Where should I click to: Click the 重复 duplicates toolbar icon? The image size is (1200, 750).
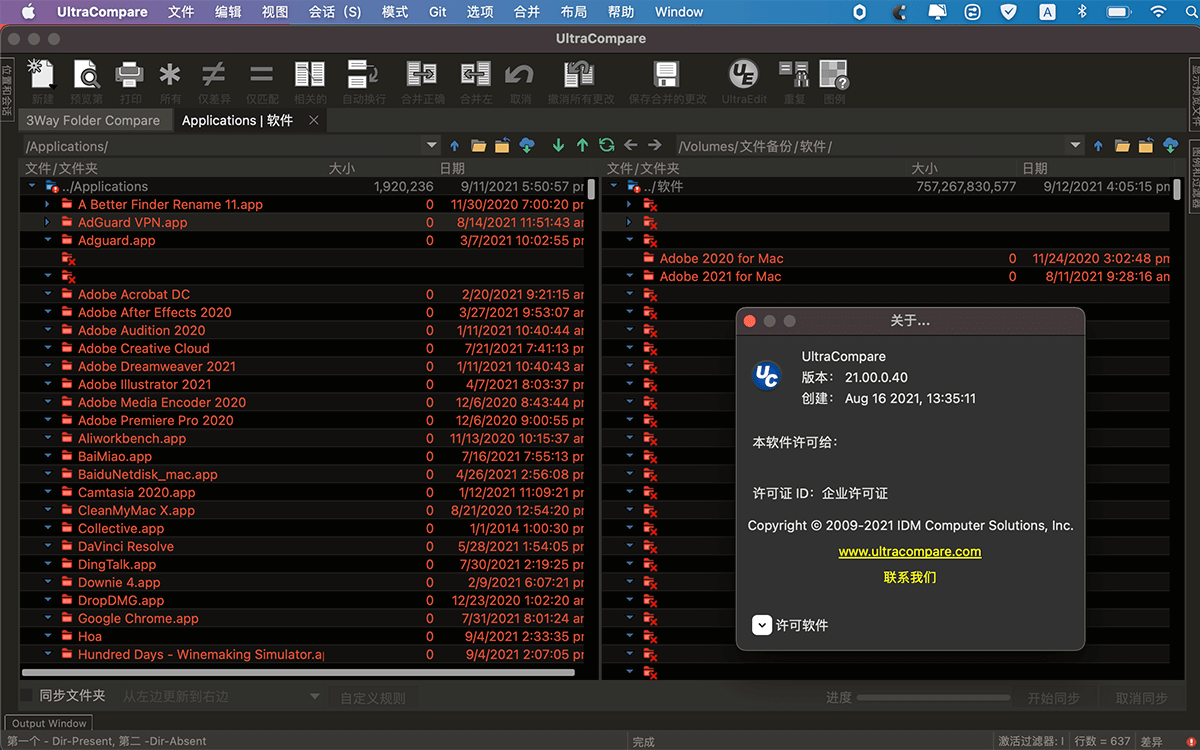pyautogui.click(x=794, y=75)
